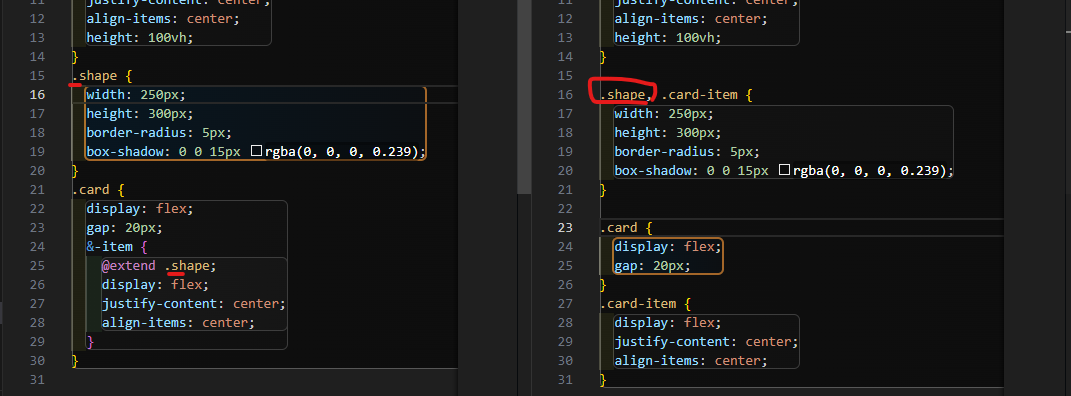Click 'align-items: center;' on line 30, right editor
Screen dimensions: 1071x396
point(691,361)
